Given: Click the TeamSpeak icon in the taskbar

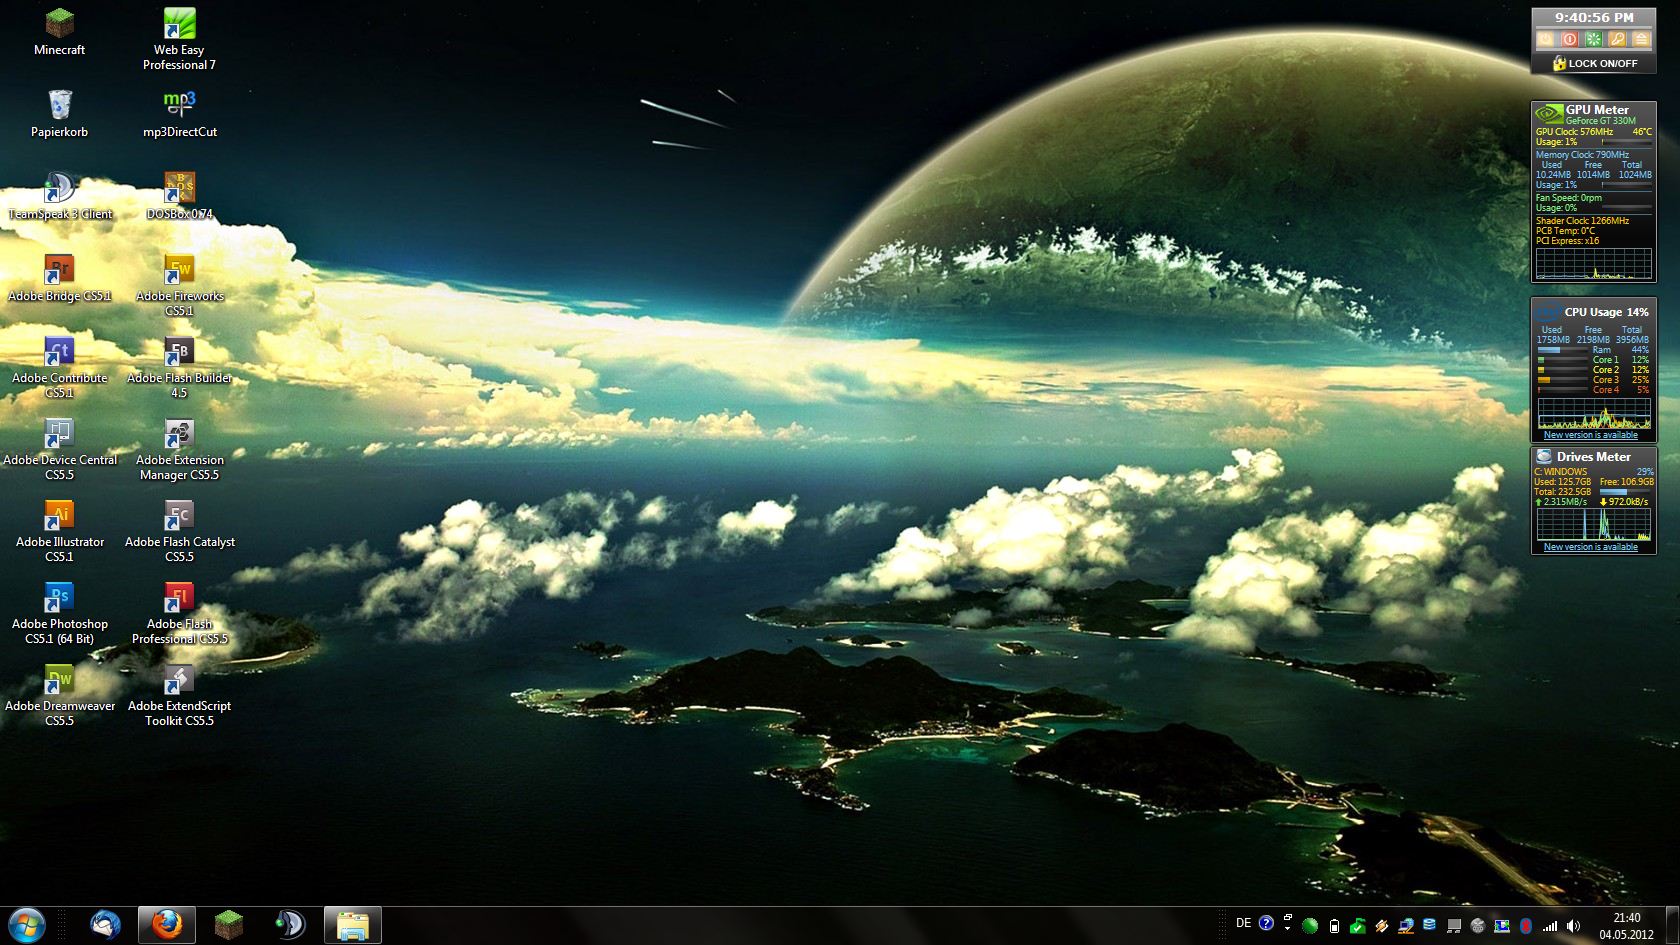Looking at the screenshot, I should click(x=290, y=925).
